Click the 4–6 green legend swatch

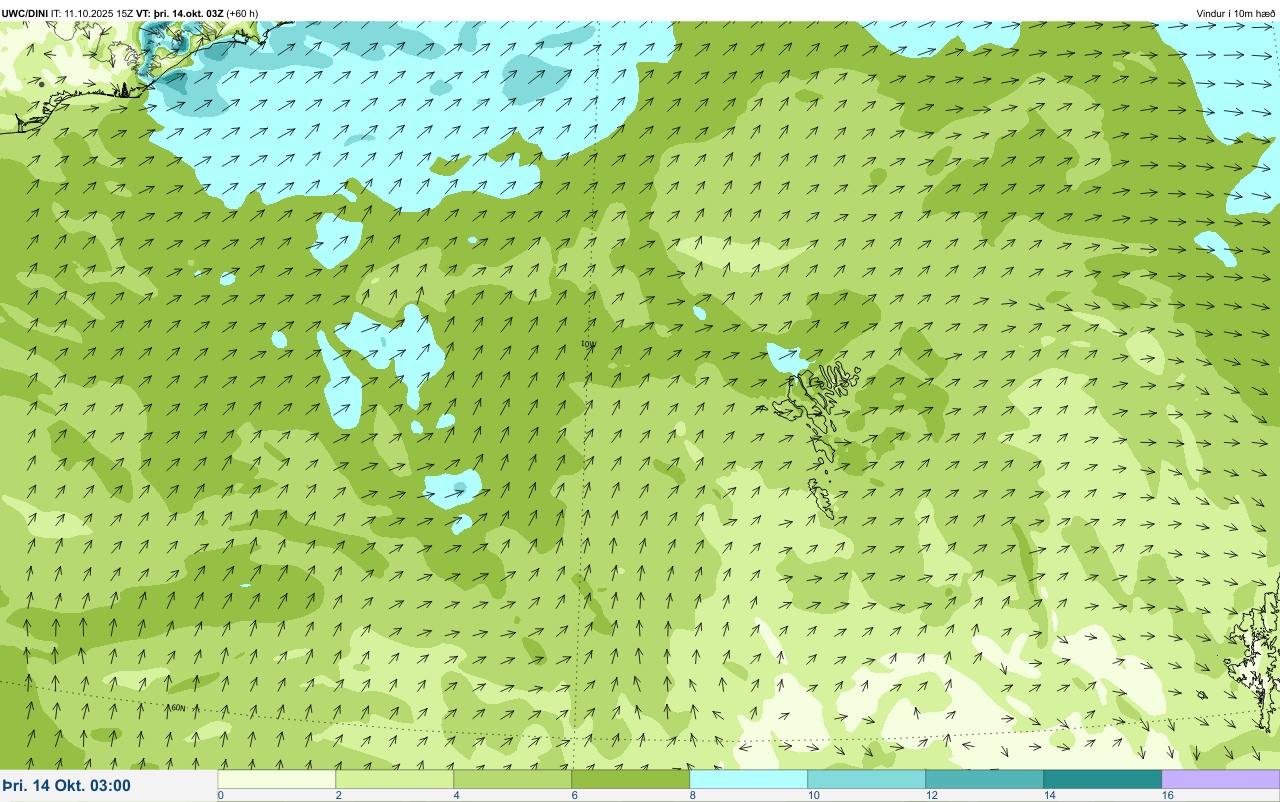pos(513,779)
